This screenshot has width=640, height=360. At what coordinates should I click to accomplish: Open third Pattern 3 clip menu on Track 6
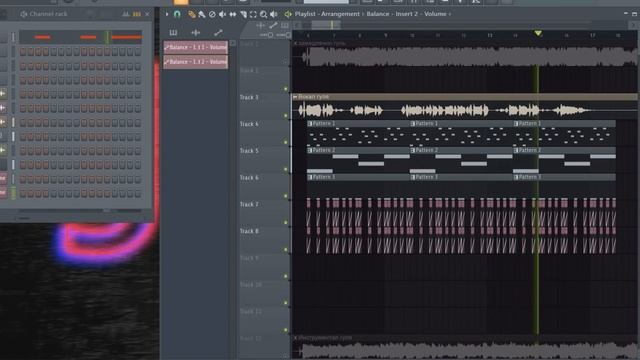click(516, 178)
